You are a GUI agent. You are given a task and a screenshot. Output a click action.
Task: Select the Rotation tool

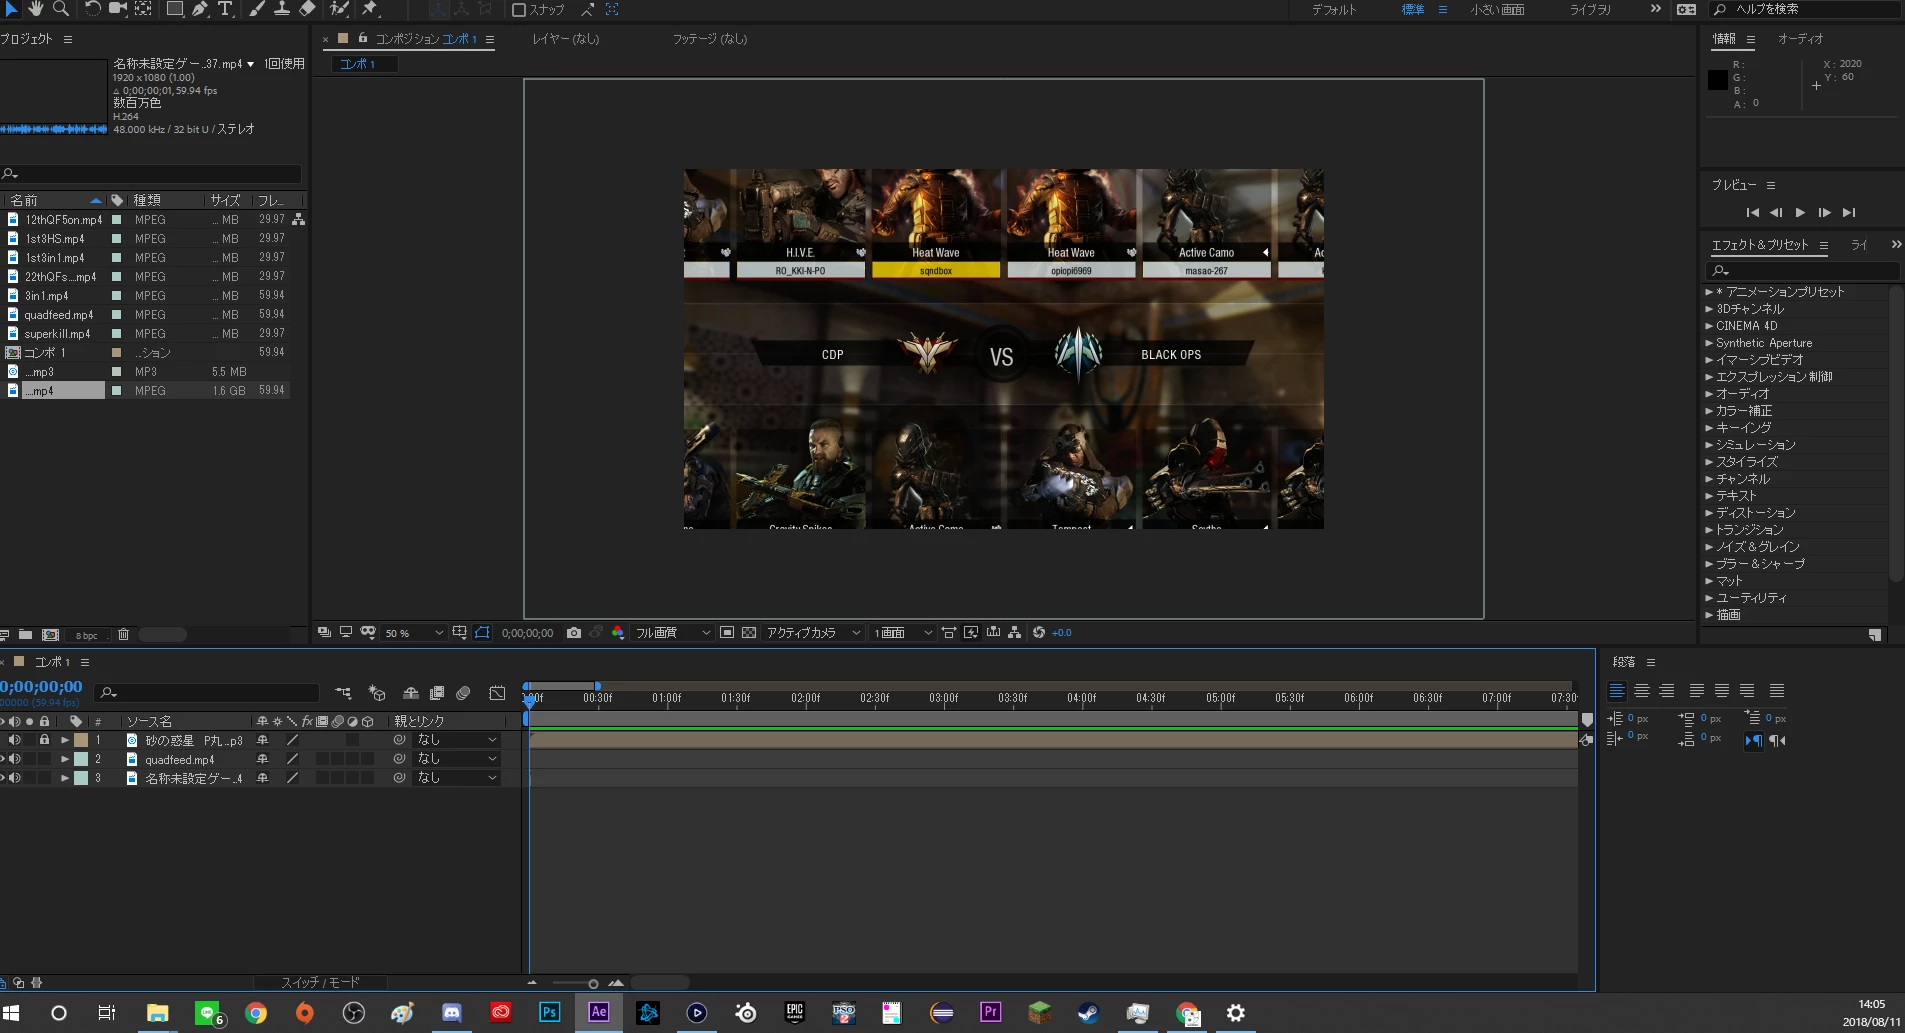click(92, 9)
